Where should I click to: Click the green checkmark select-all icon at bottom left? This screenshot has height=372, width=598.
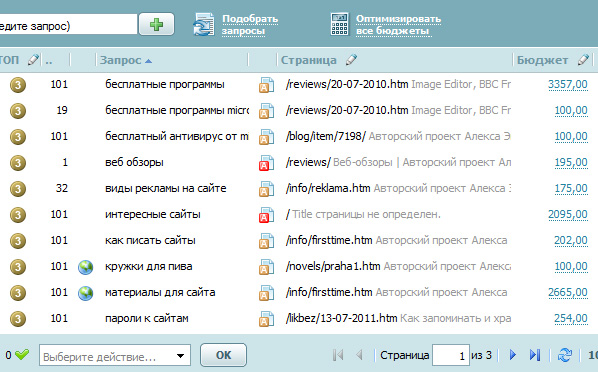(x=22, y=354)
